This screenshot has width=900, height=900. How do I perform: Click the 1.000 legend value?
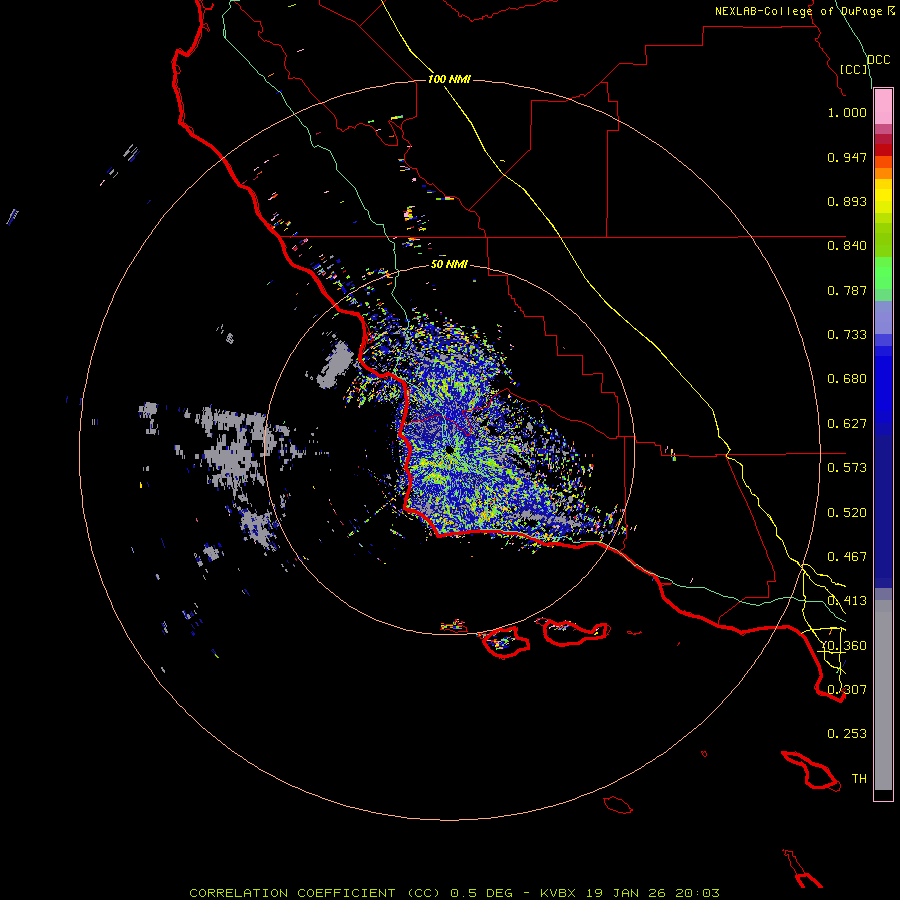point(847,112)
